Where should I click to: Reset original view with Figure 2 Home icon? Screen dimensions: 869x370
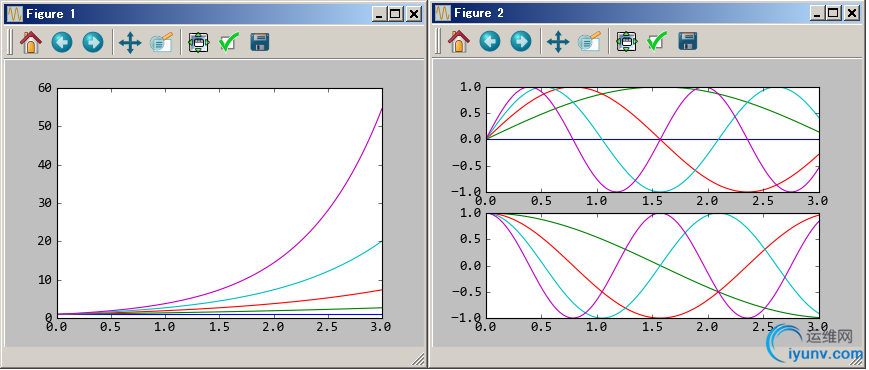[x=459, y=42]
